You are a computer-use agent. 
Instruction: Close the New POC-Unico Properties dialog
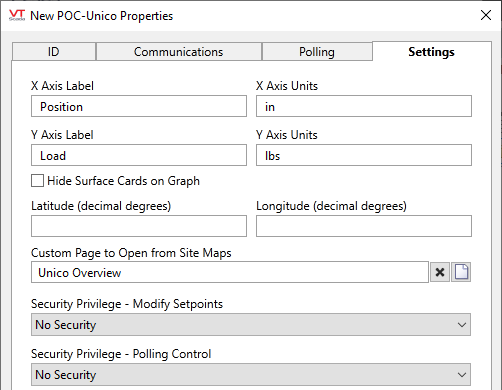pyautogui.click(x=486, y=15)
